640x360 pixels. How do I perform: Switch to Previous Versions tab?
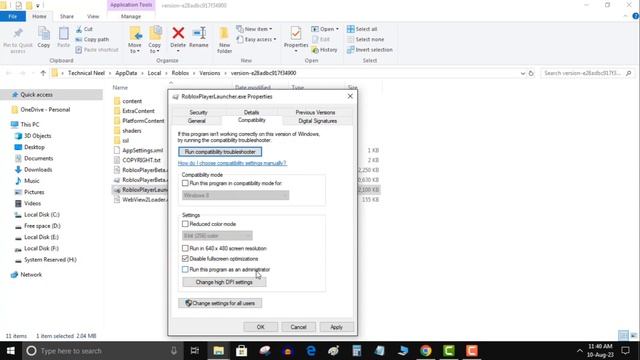click(x=316, y=112)
